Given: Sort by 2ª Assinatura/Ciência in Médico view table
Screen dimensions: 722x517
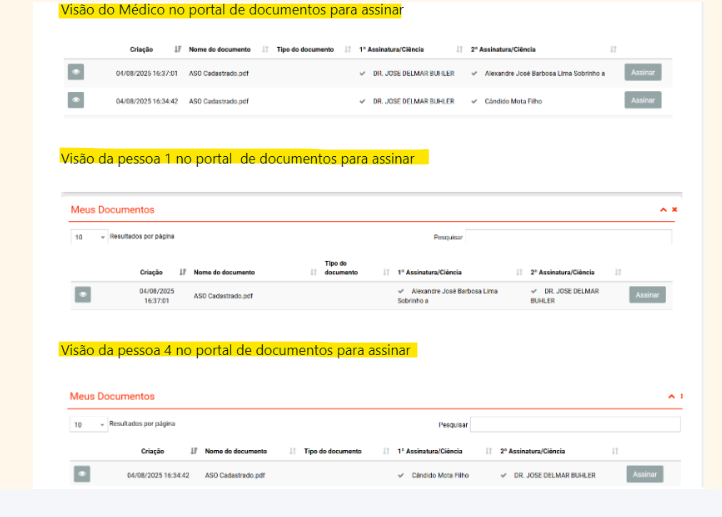Looking at the screenshot, I should pos(612,49).
